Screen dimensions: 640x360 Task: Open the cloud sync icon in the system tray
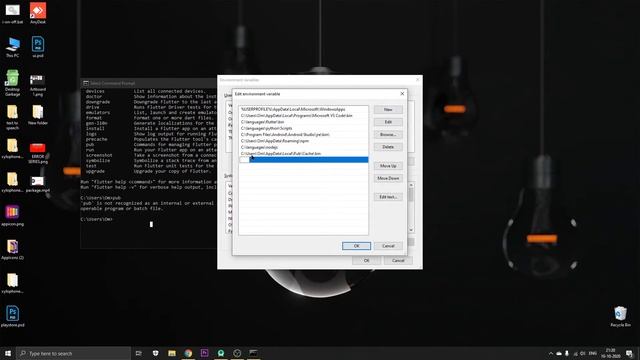point(559,353)
